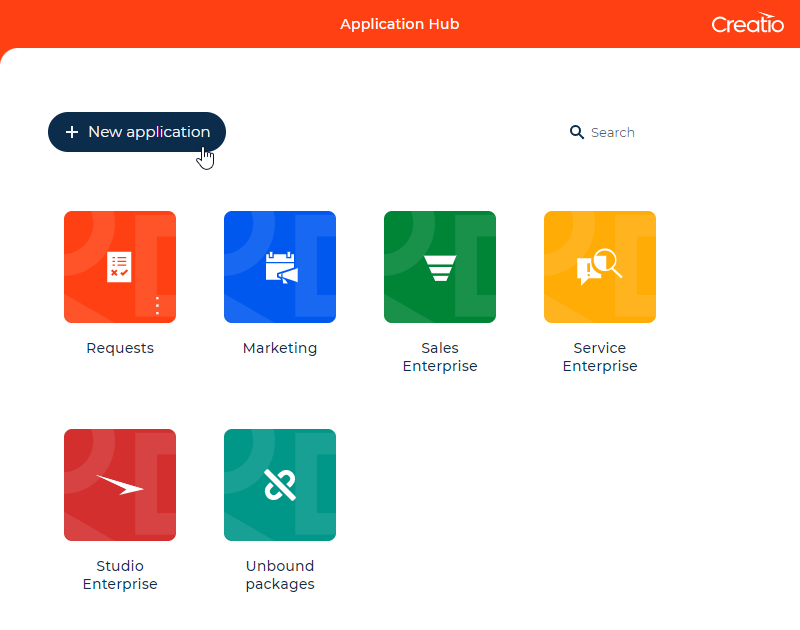This screenshot has width=800, height=630.
Task: Click the Sales Enterprise label text
Action: point(440,357)
